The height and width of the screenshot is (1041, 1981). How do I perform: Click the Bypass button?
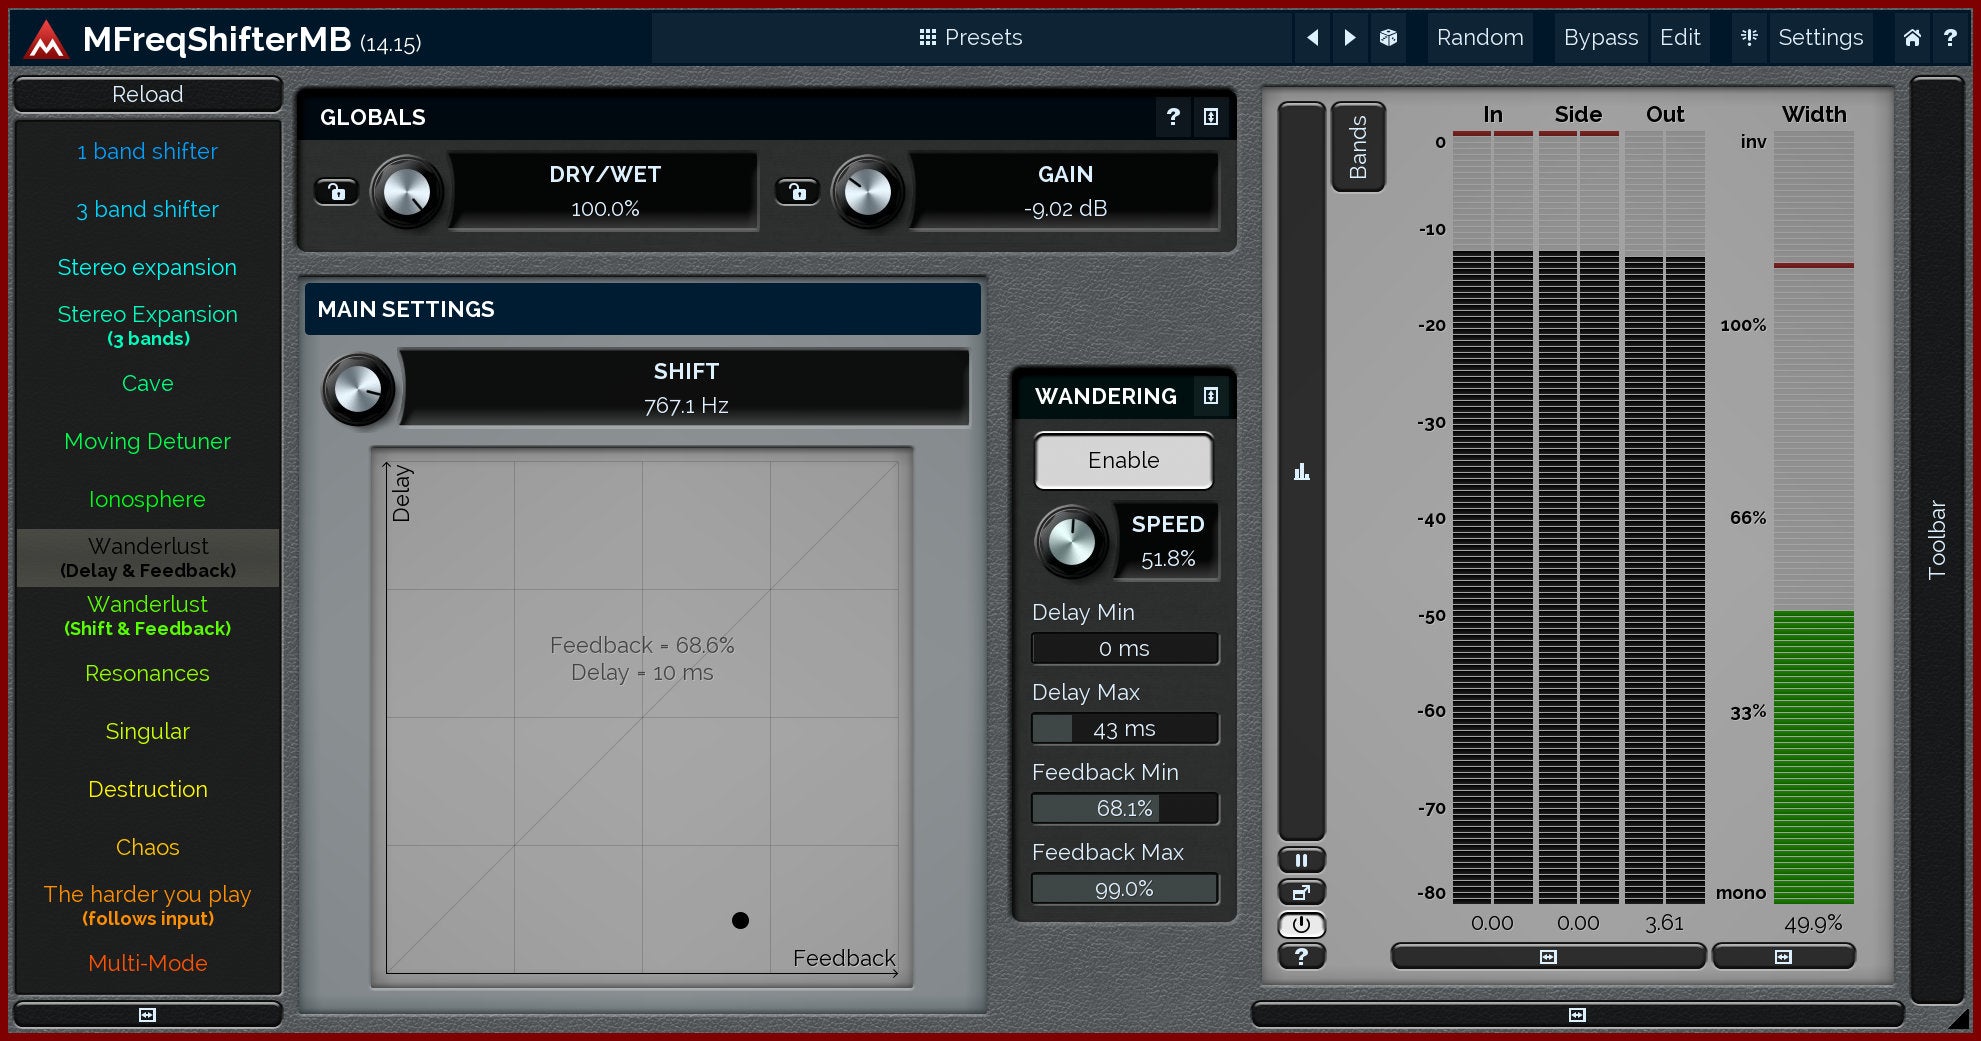pos(1600,38)
